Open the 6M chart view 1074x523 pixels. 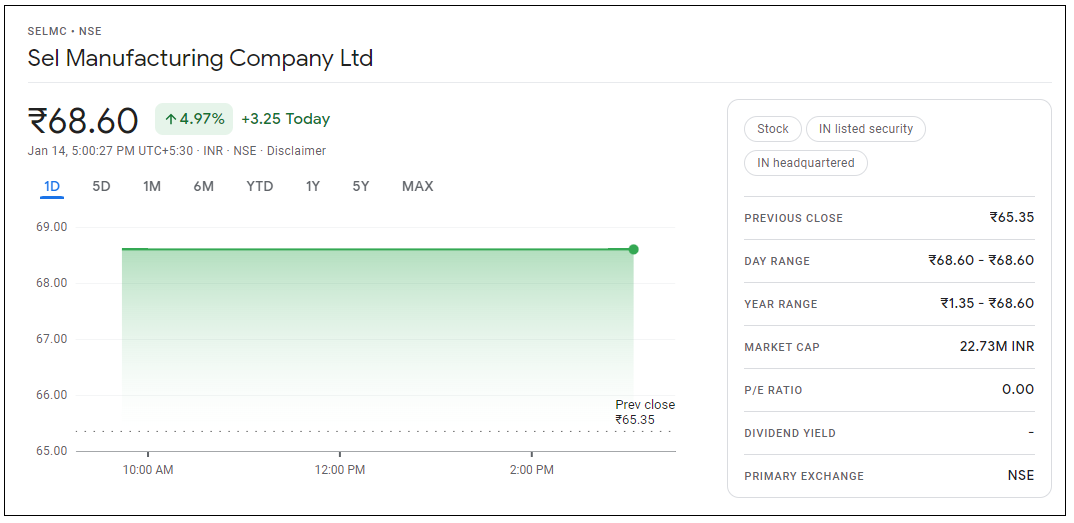(204, 186)
